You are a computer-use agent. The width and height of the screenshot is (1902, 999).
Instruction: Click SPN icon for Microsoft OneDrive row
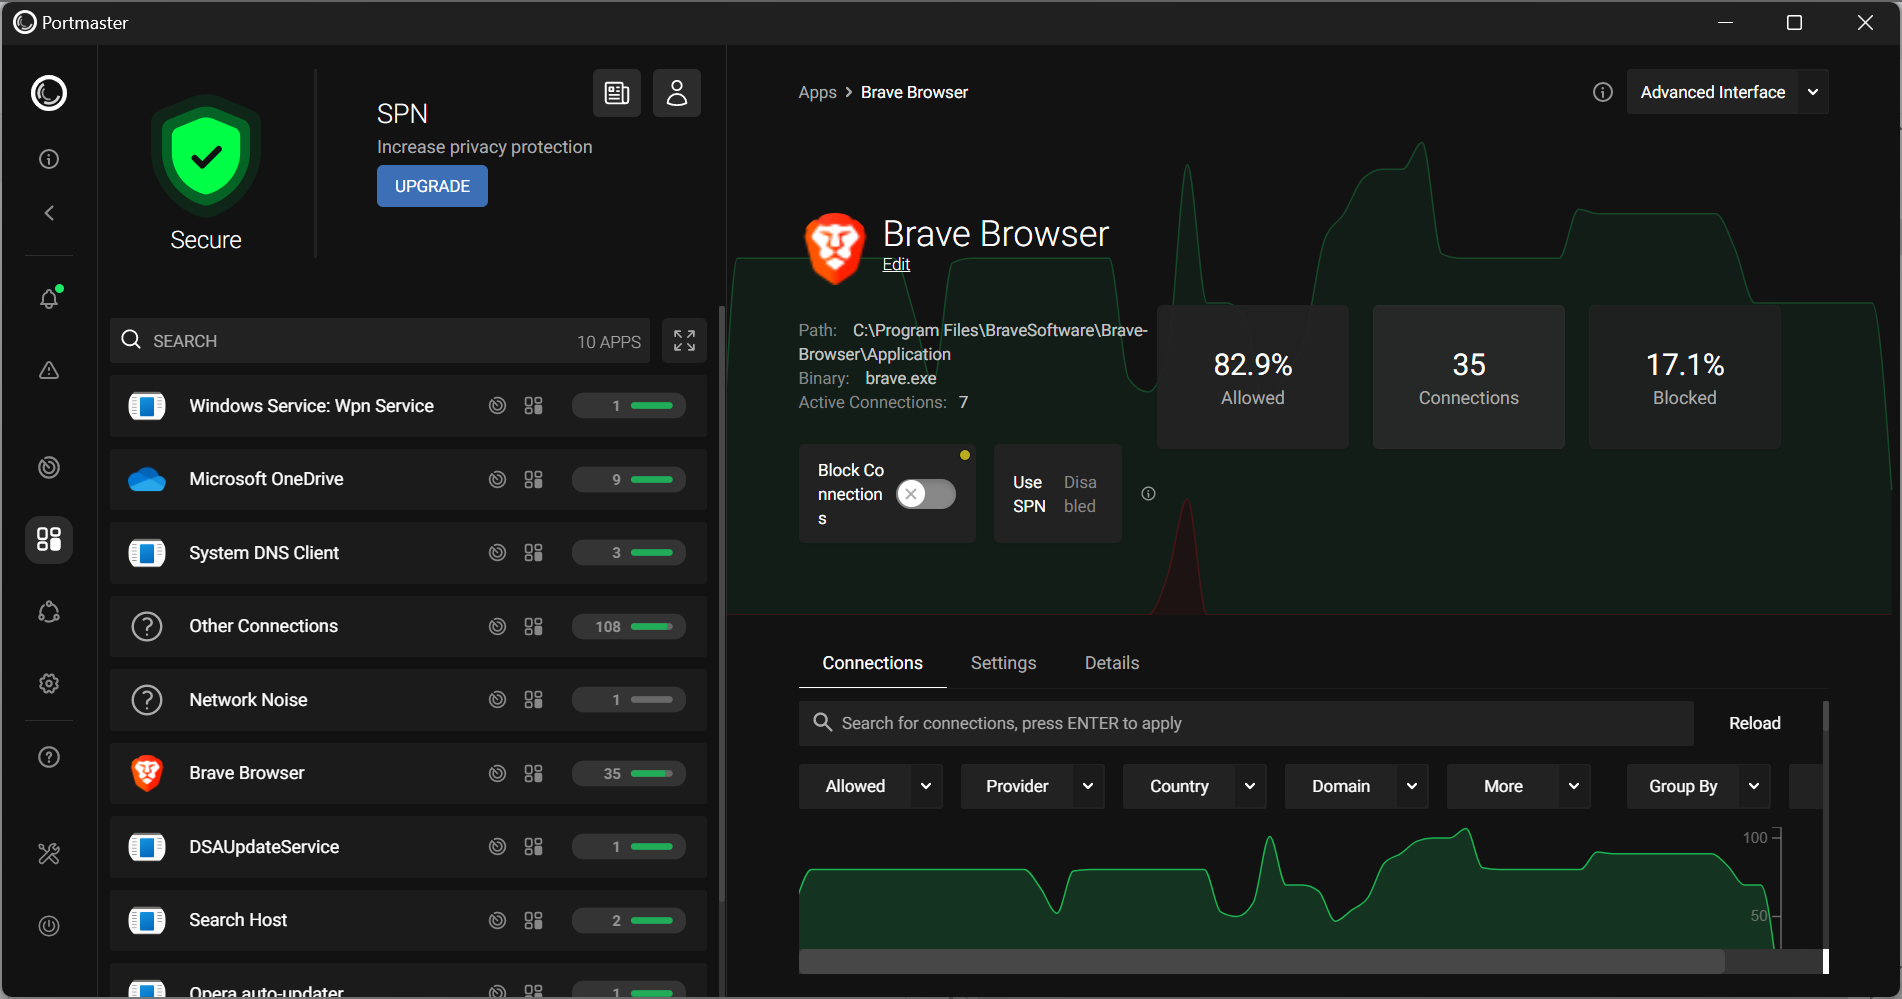point(497,479)
